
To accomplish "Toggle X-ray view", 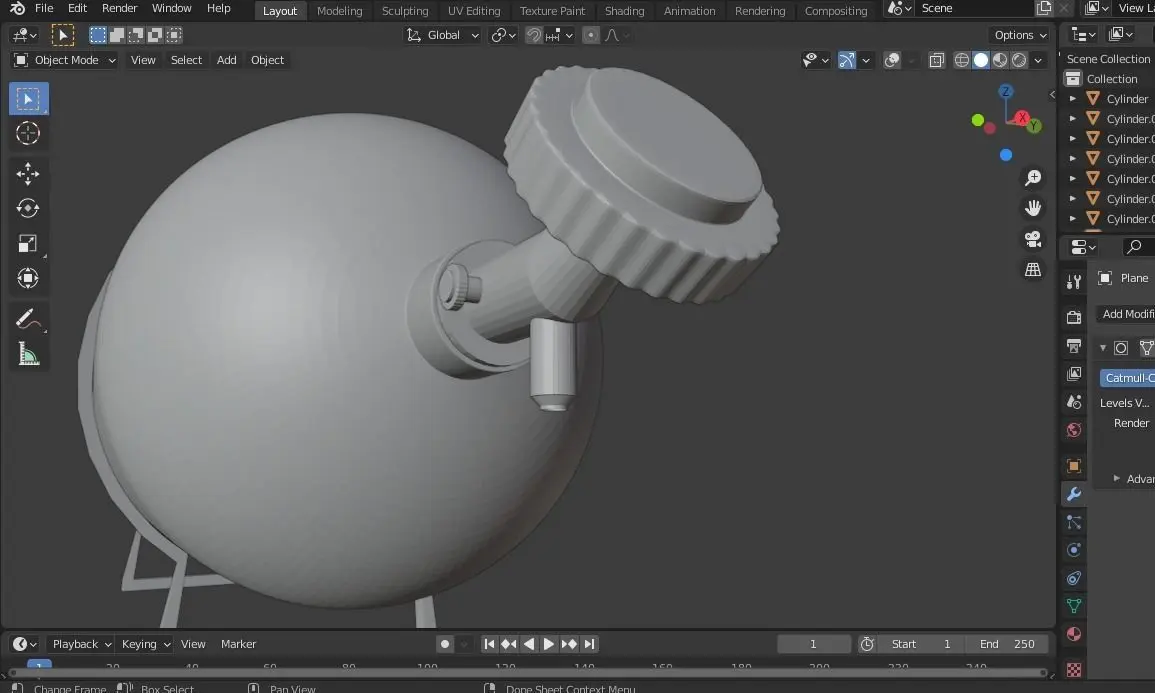I will coord(936,60).
